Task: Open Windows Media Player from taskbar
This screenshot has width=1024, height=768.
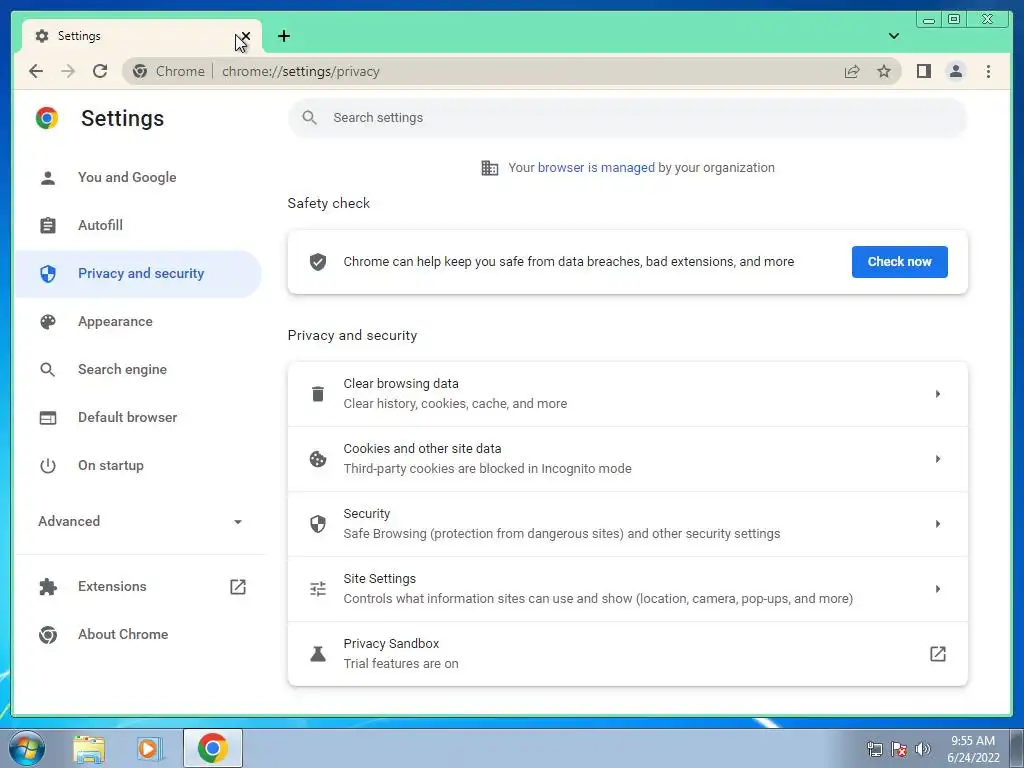Action: click(150, 748)
